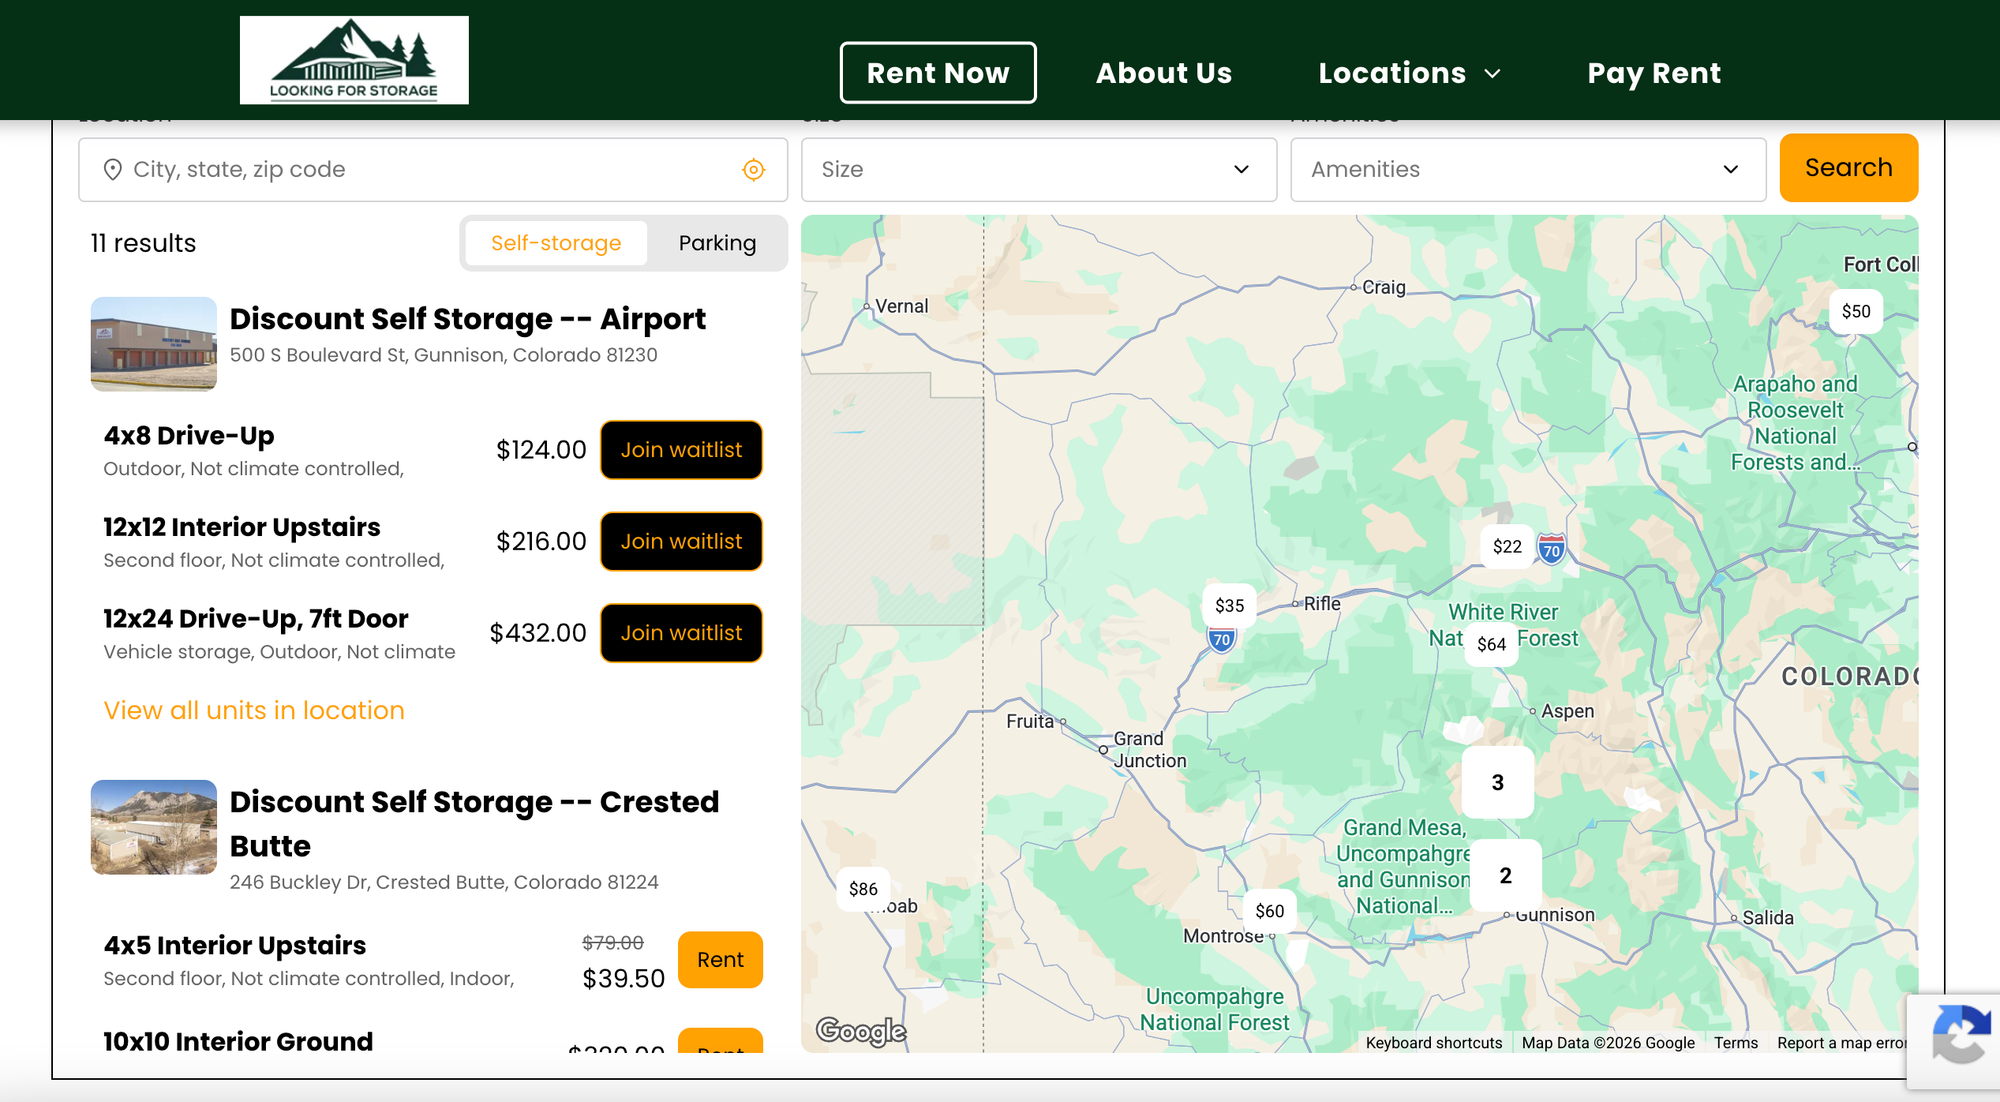
Task: Click the $86 map marker near Moab
Action: point(863,889)
